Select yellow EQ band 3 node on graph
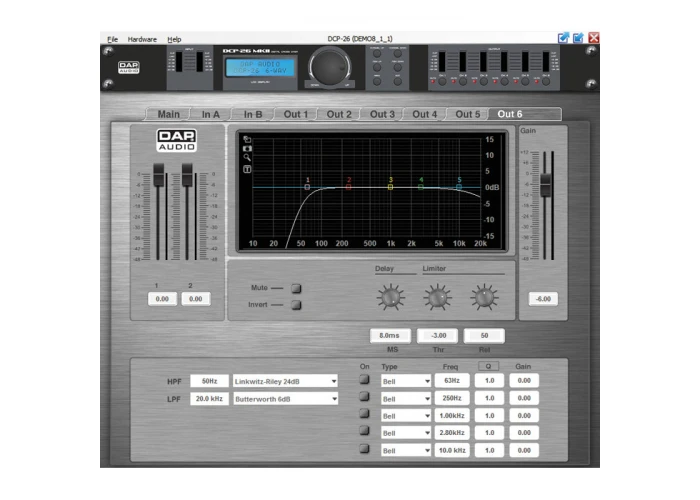Image resolution: width=700 pixels, height=500 pixels. point(390,187)
